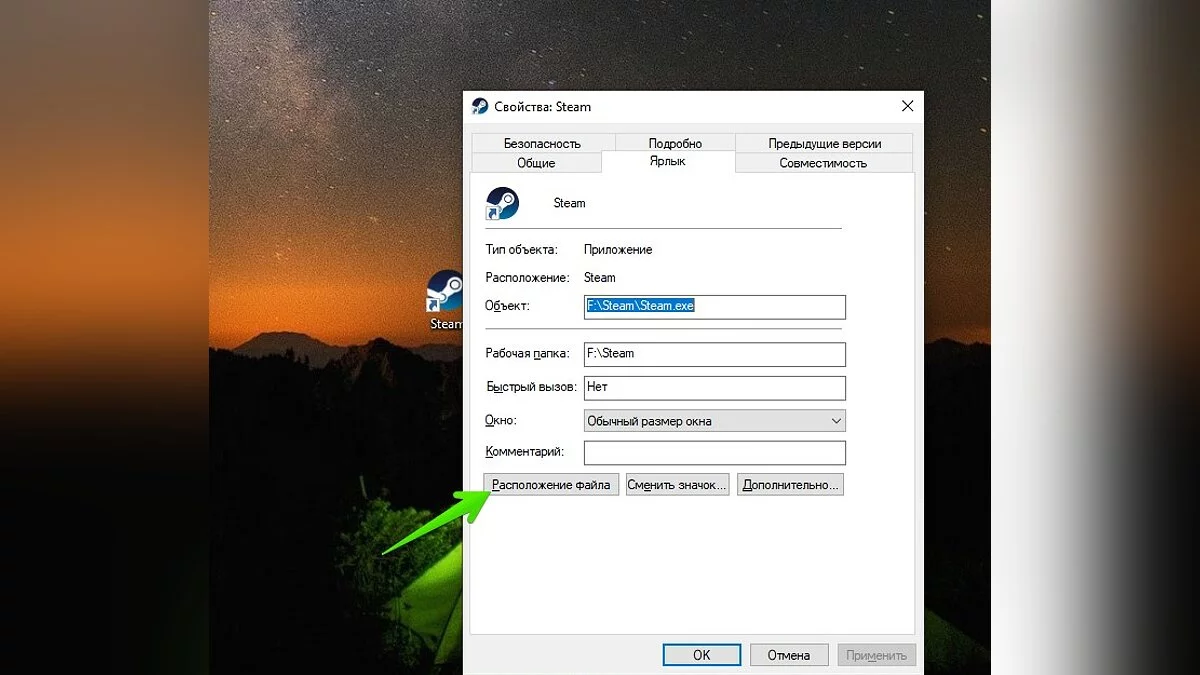Select the Ярлык tab
1200x675 pixels.
[x=667, y=161]
